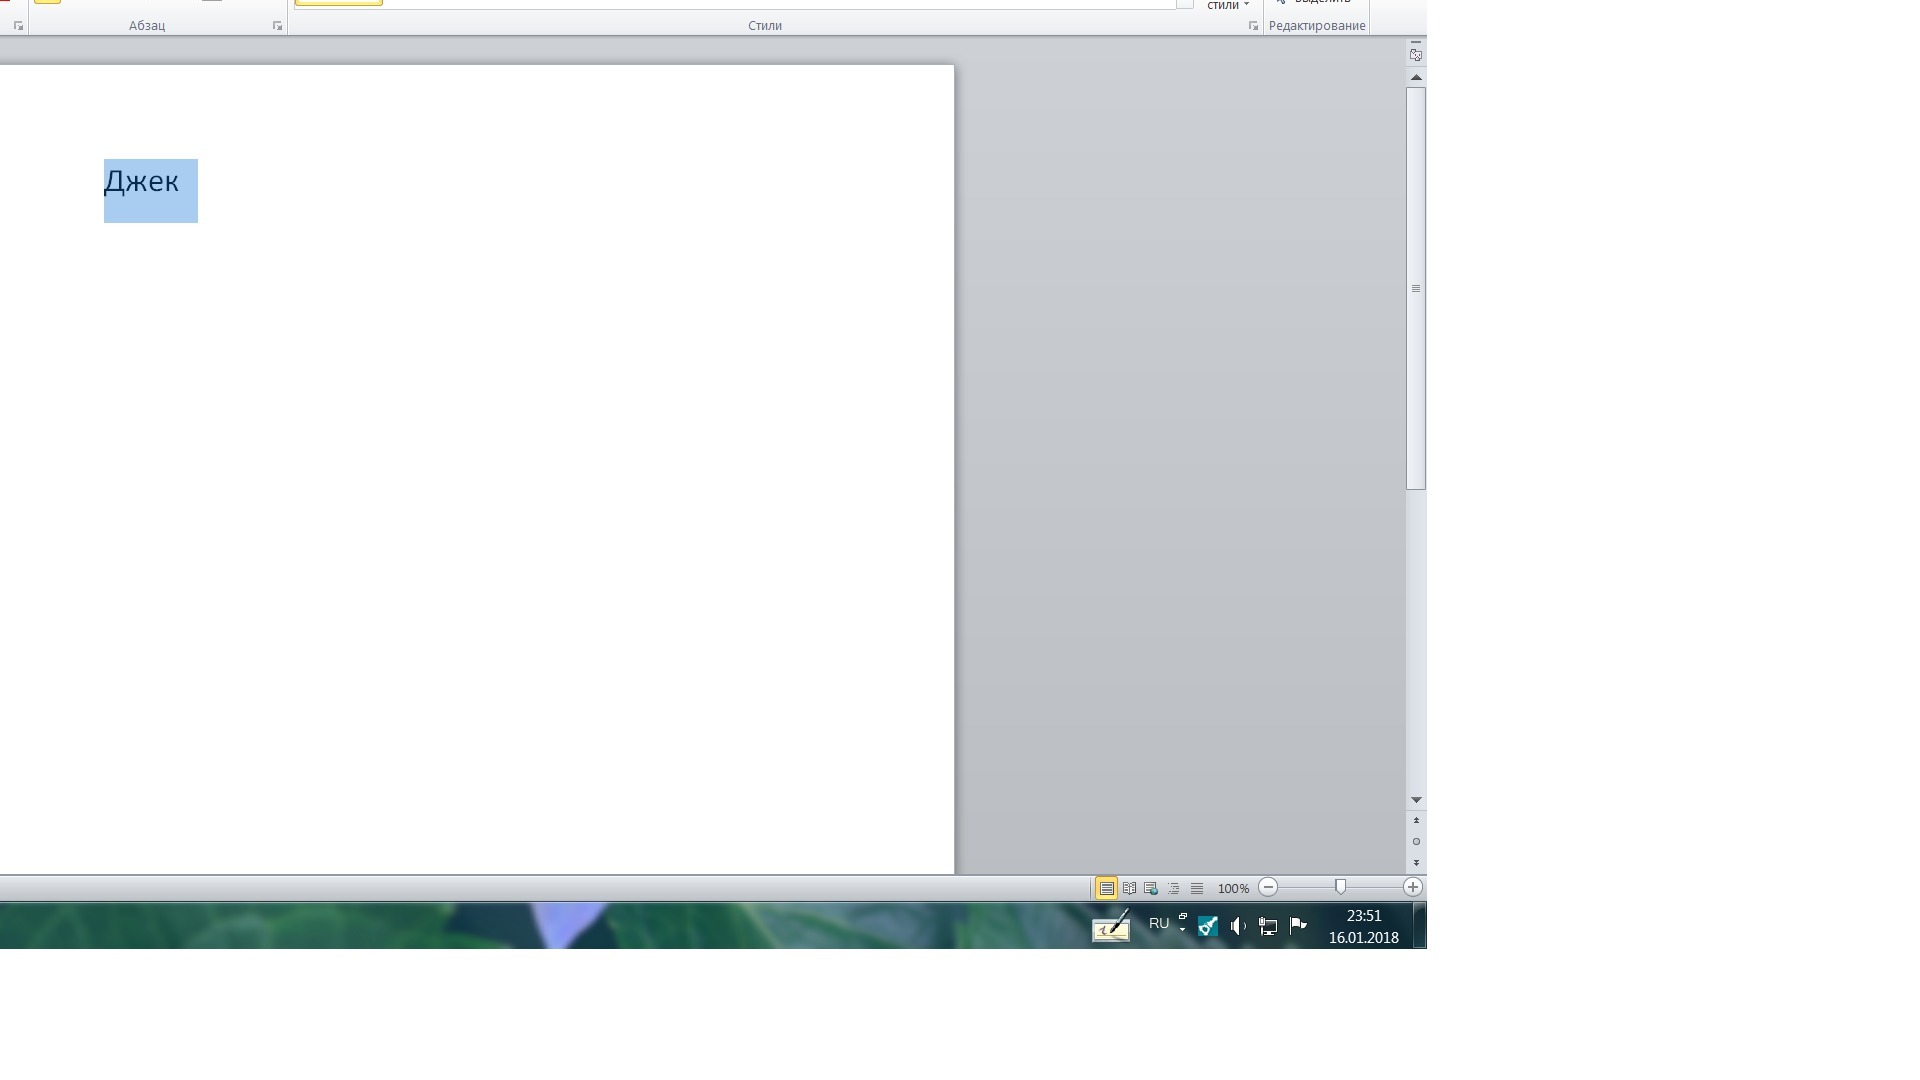Go to next page double arrow
Screen dimensions: 1920x1080
click(x=1416, y=862)
